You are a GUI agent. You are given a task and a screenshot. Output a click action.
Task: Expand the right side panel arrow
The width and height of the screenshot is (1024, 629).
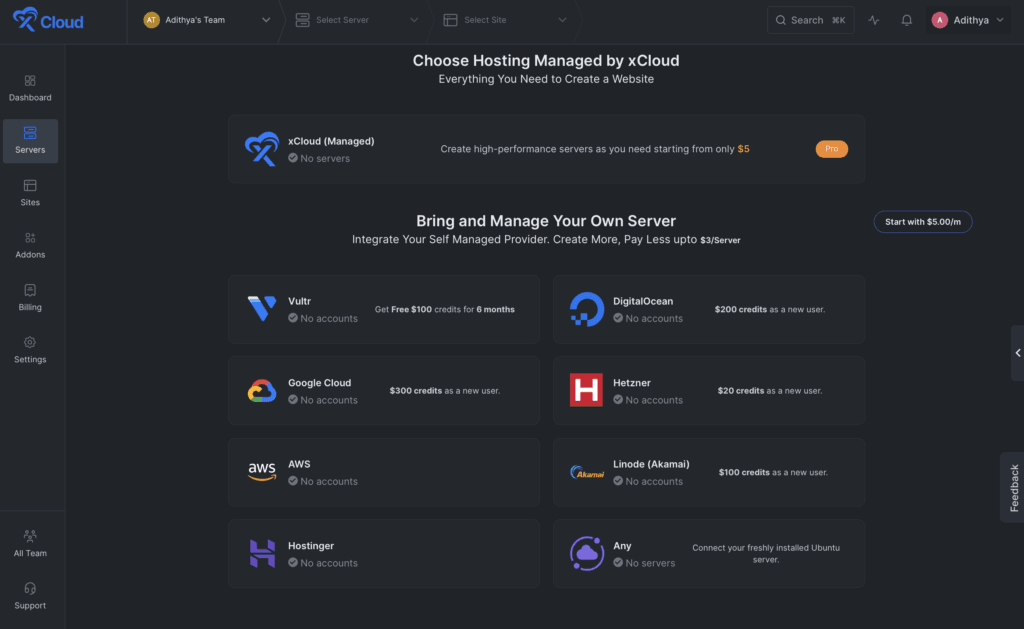tap(1017, 353)
